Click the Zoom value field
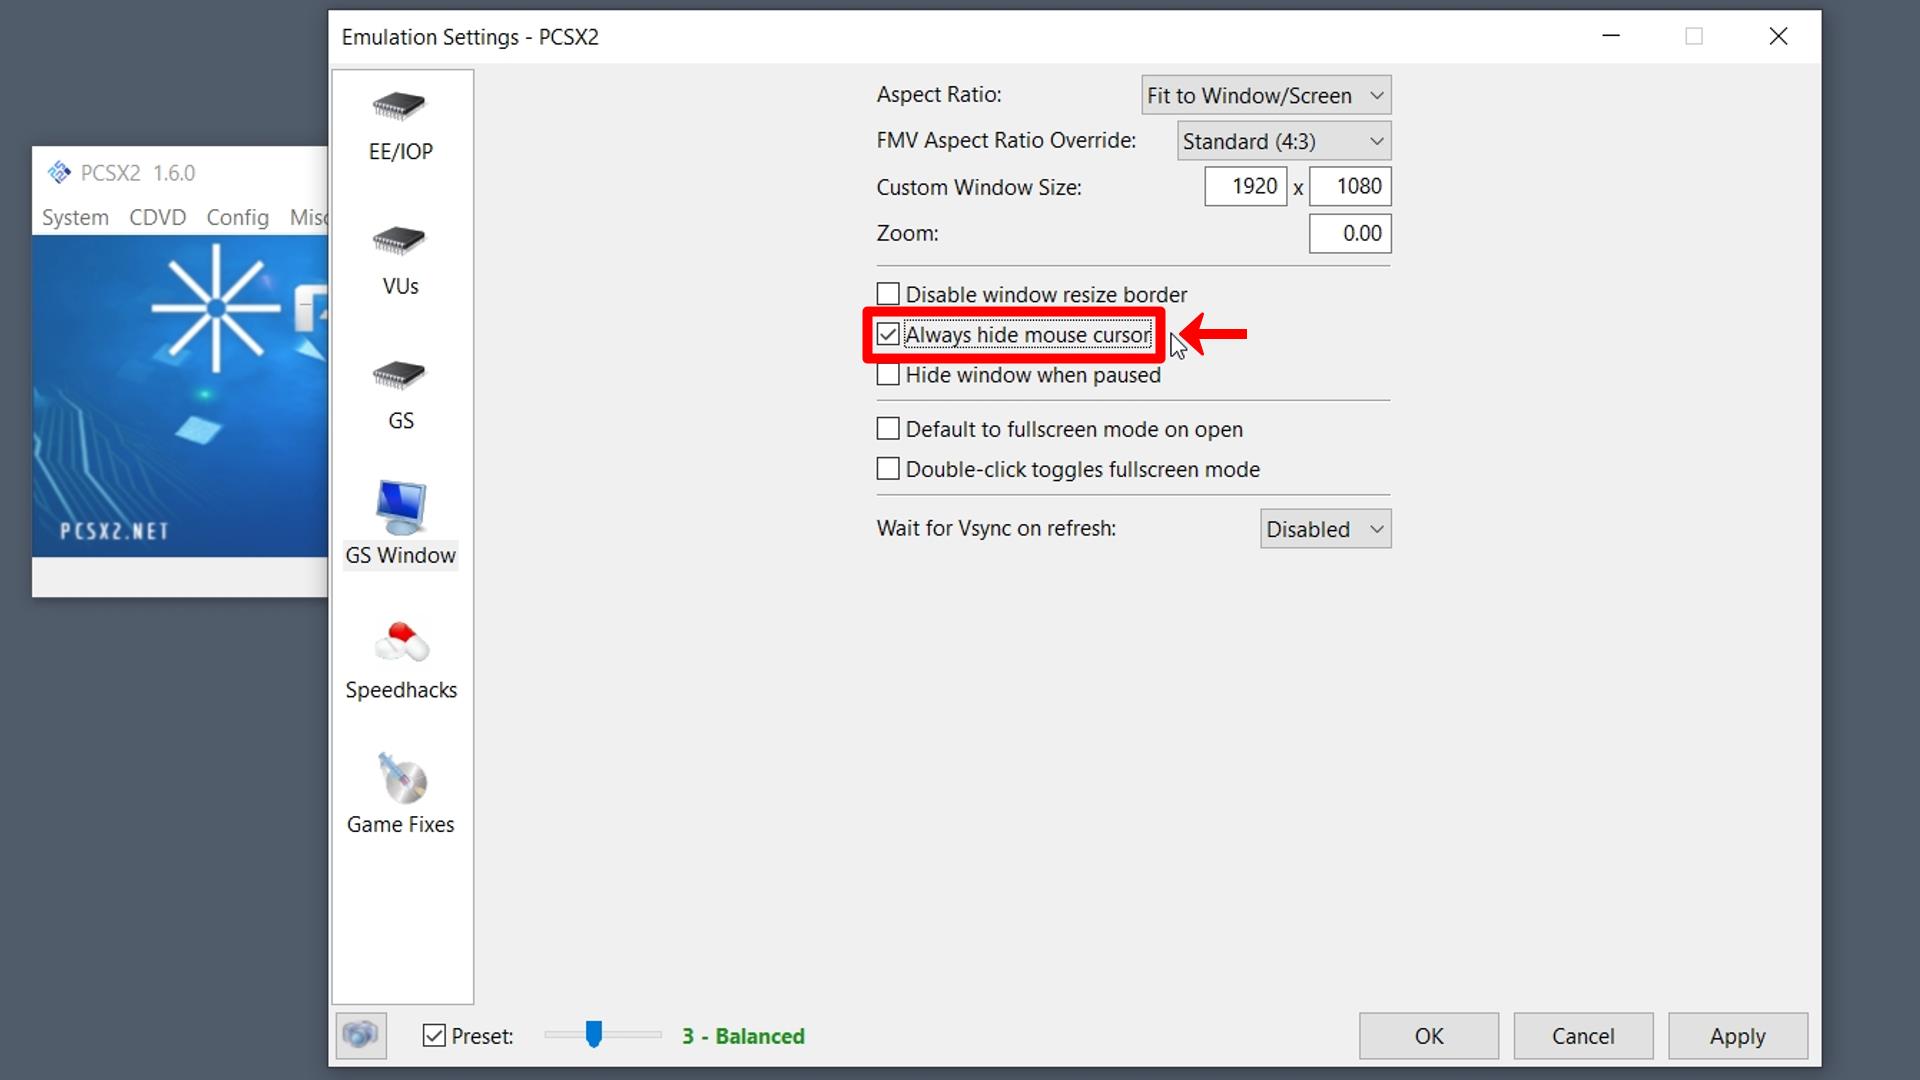The image size is (1920, 1080). 1350,233
